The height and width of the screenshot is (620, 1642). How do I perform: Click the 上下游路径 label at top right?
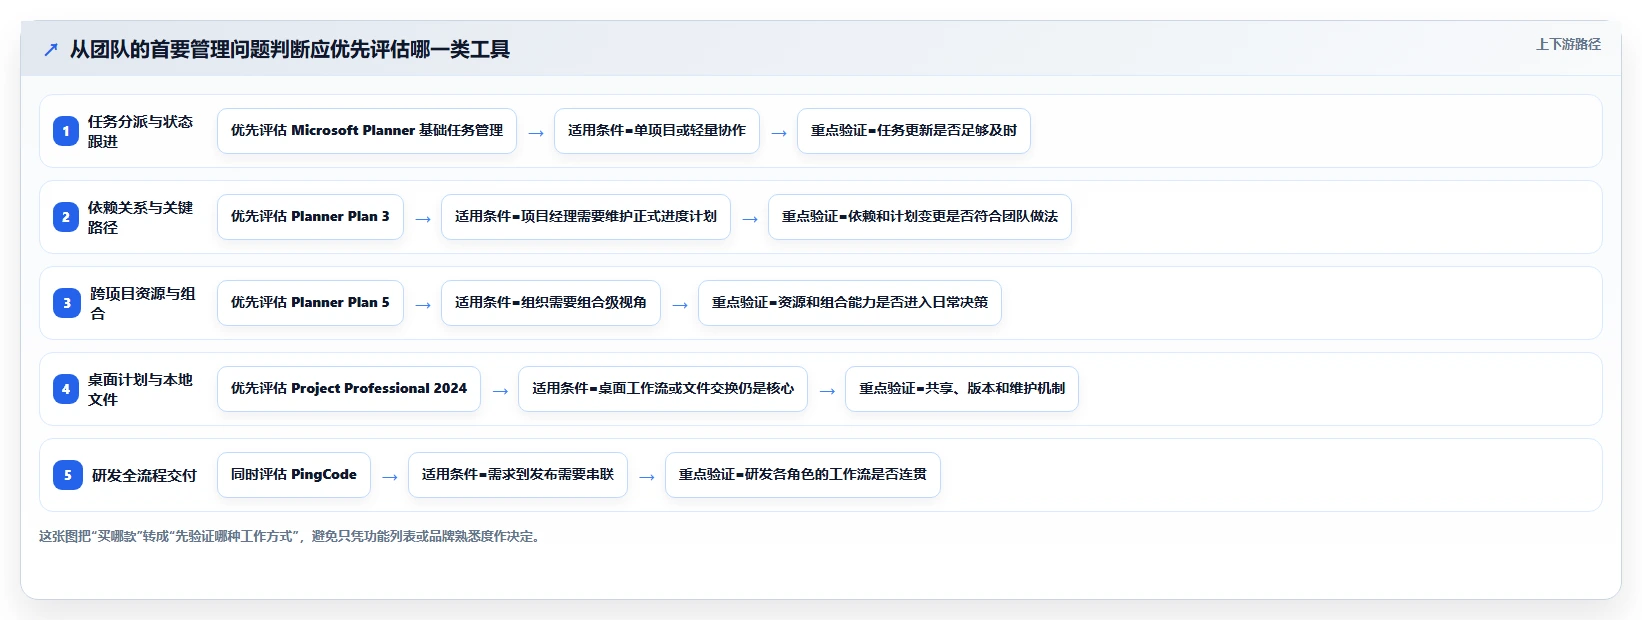coord(1568,44)
